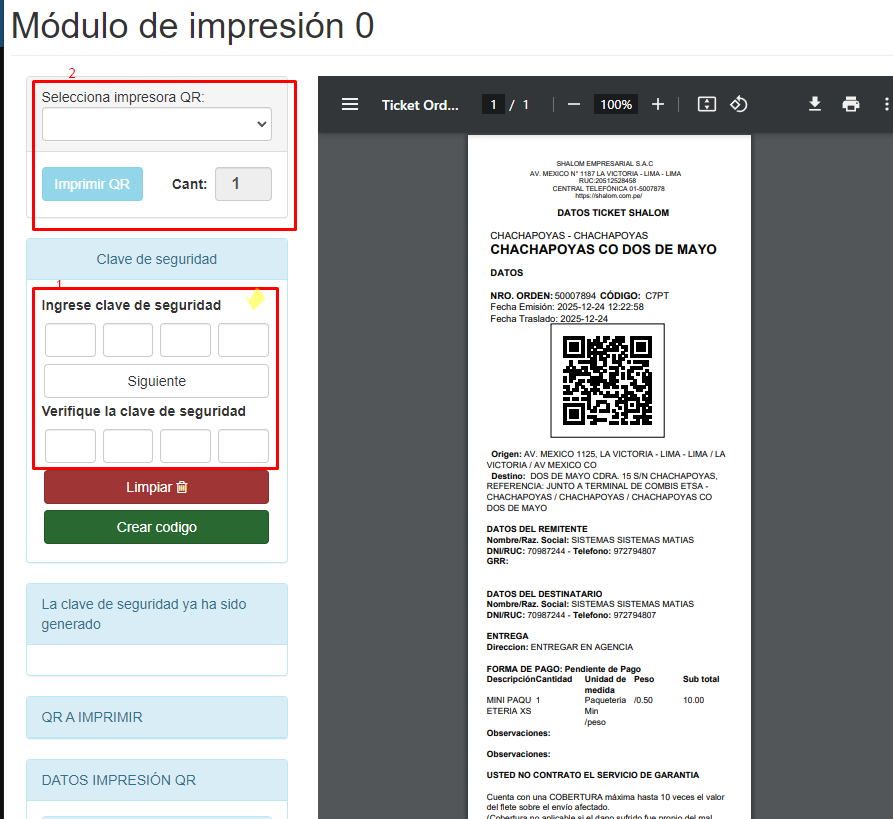The width and height of the screenshot is (893, 819).
Task: Open the PDF viewer more actions menu
Action: click(x=886, y=105)
